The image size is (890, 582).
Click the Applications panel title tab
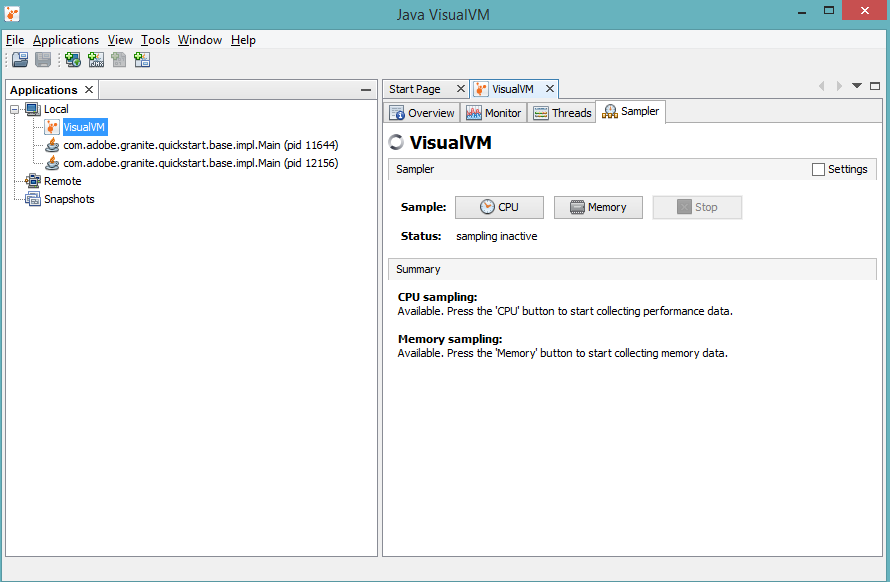coord(44,90)
